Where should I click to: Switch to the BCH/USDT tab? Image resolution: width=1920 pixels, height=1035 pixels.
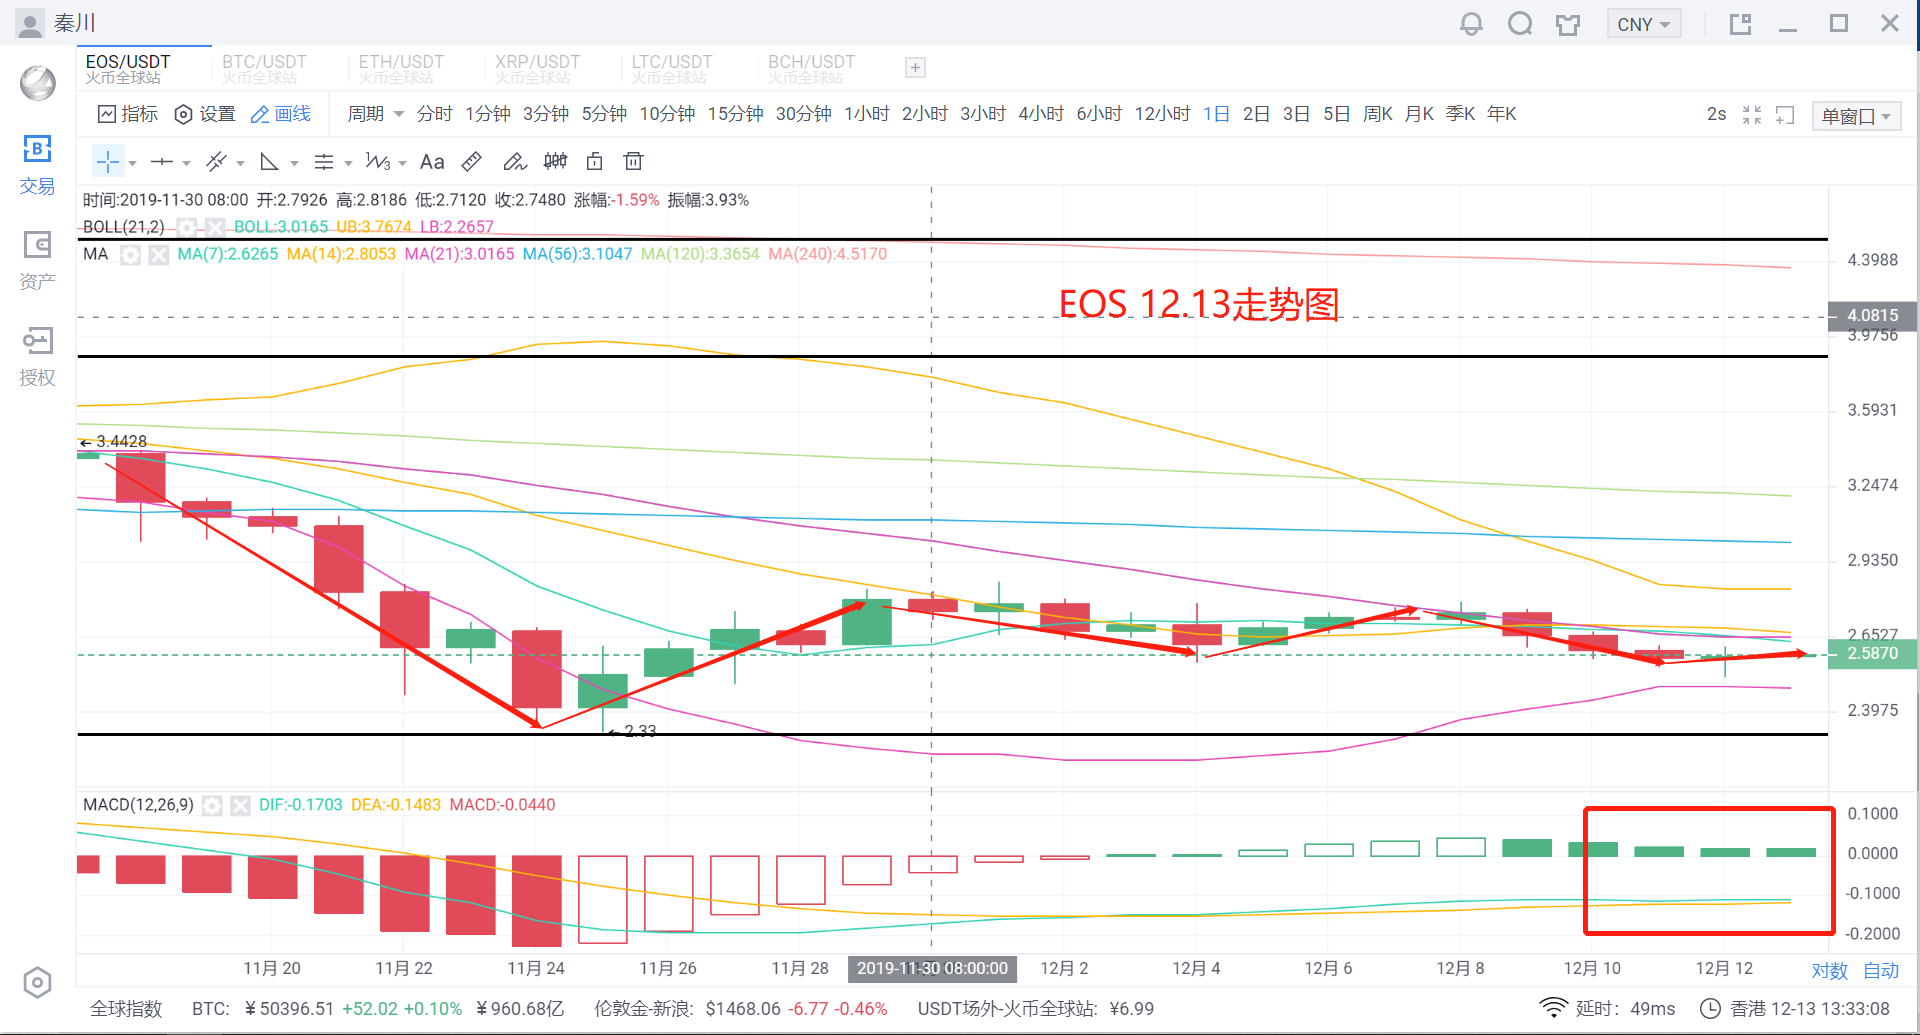click(812, 68)
